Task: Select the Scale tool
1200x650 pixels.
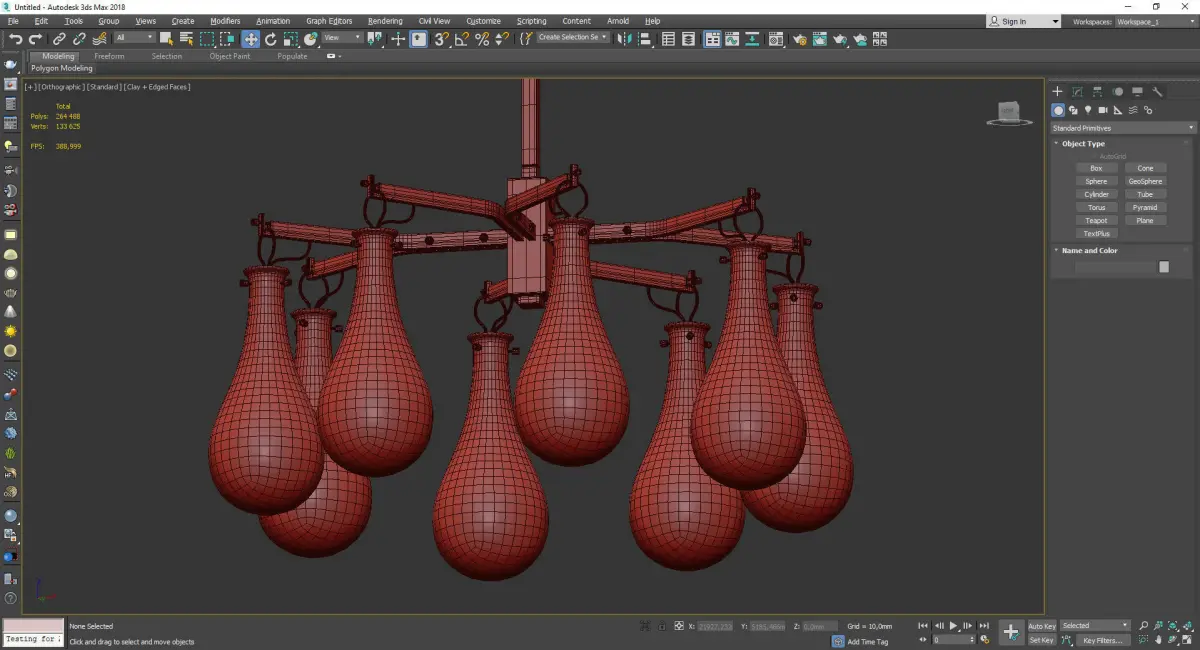Action: pos(290,39)
